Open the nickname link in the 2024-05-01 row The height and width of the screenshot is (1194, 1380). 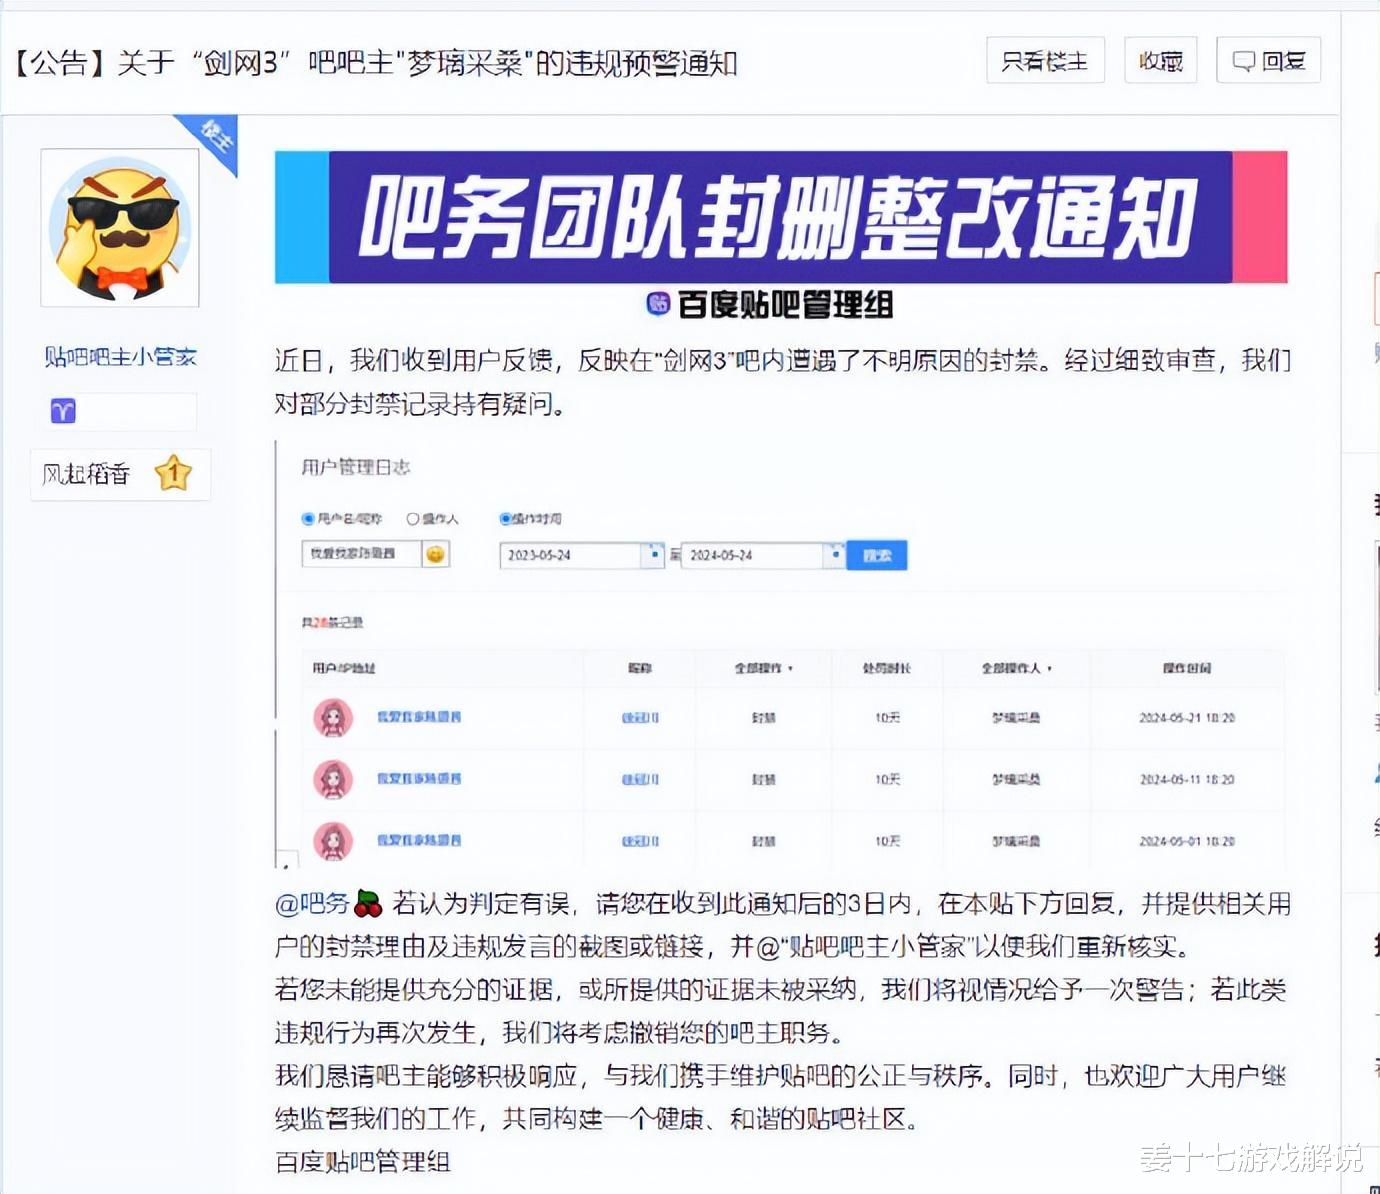640,841
